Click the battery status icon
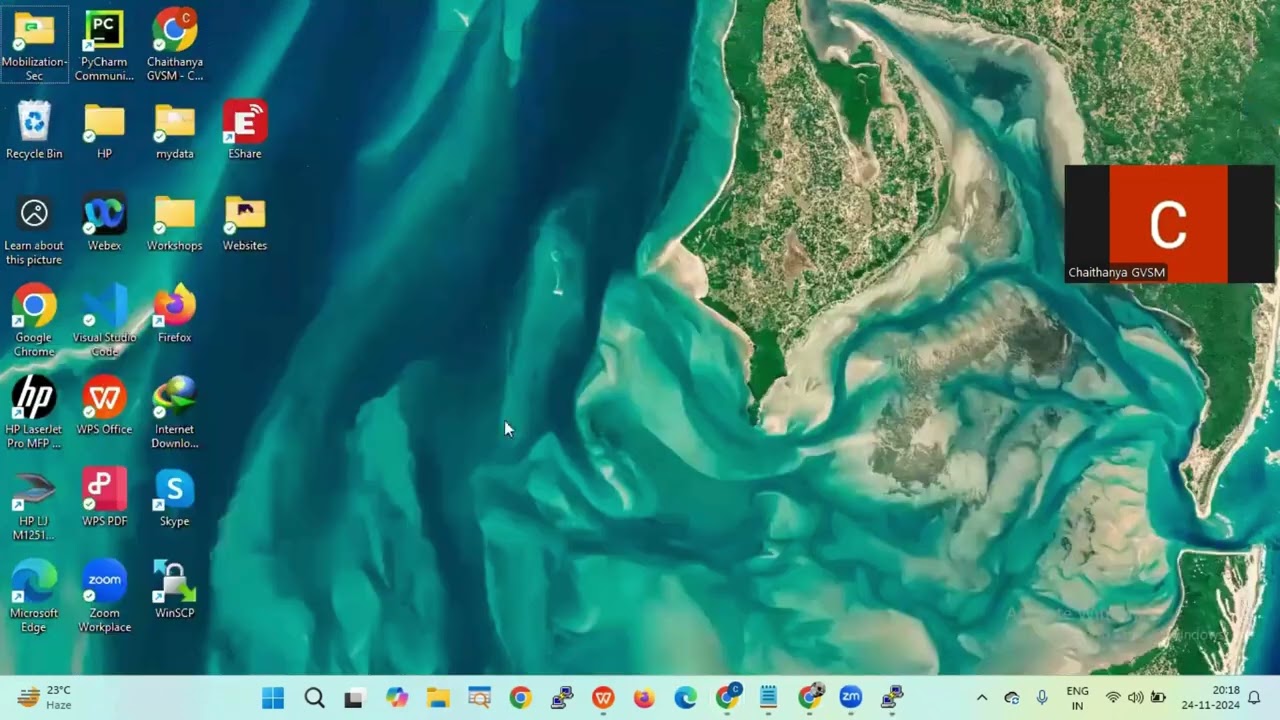 pyautogui.click(x=1158, y=698)
